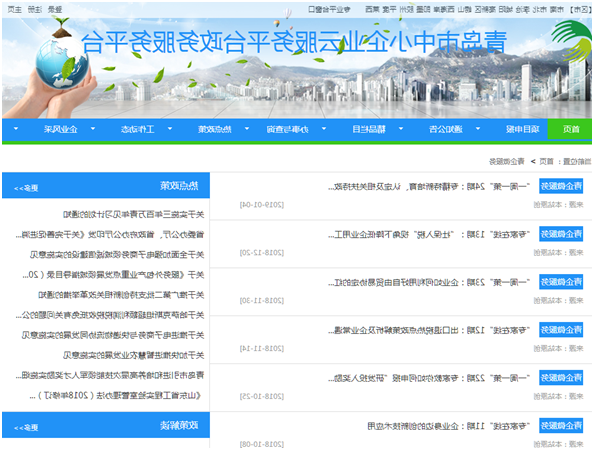Select the 市北 district link

(539, 9)
